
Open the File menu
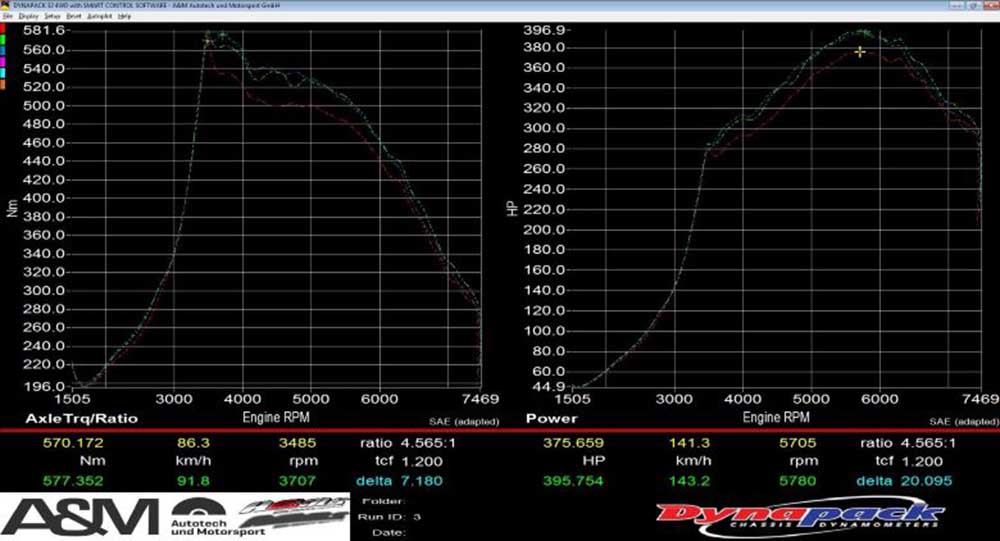[7, 17]
